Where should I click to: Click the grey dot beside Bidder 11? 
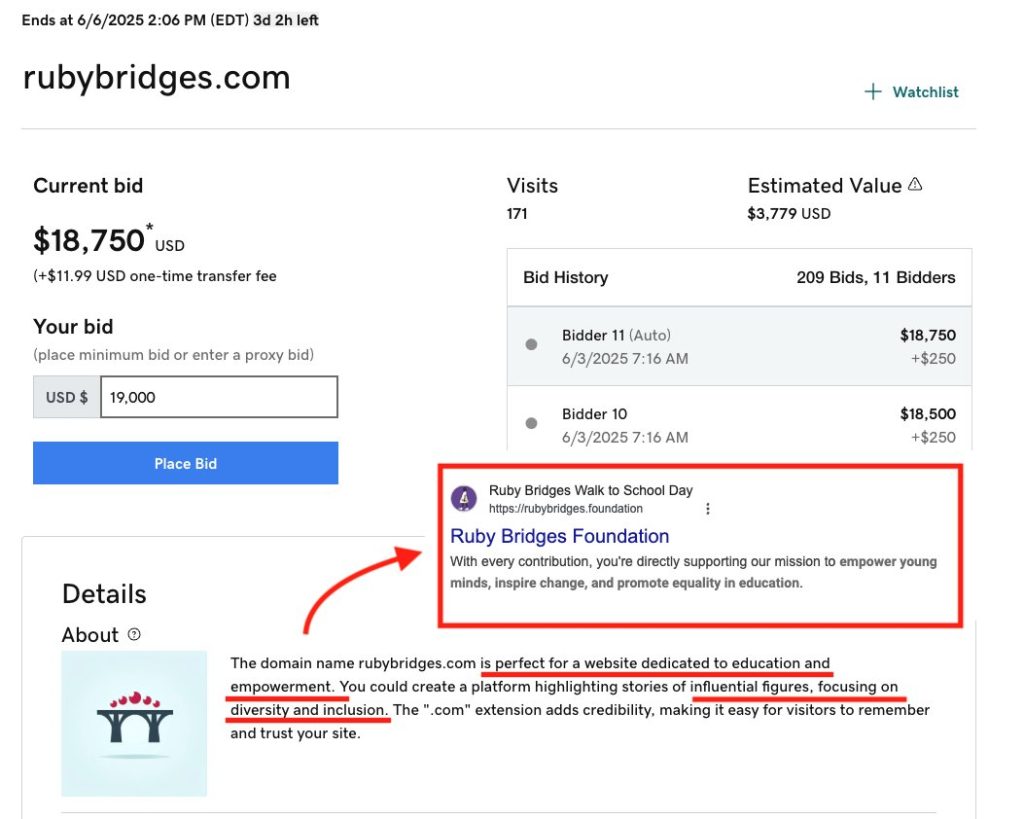tap(532, 345)
